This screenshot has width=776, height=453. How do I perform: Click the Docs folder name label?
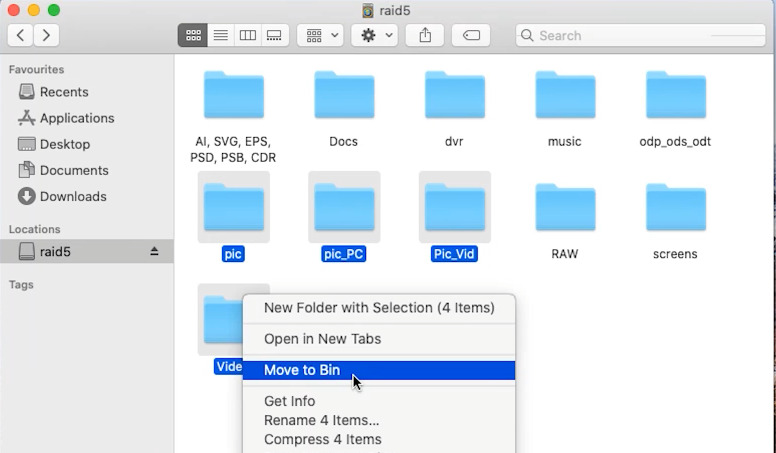click(343, 142)
